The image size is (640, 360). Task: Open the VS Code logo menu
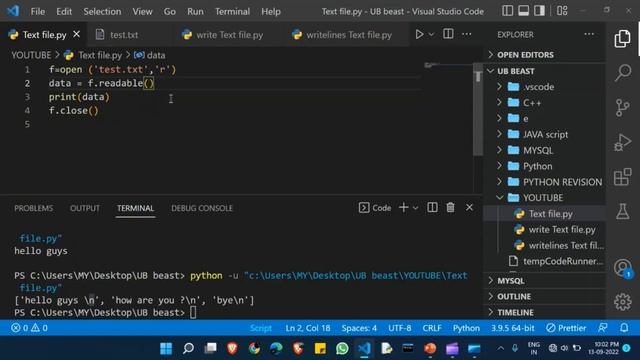point(13,11)
